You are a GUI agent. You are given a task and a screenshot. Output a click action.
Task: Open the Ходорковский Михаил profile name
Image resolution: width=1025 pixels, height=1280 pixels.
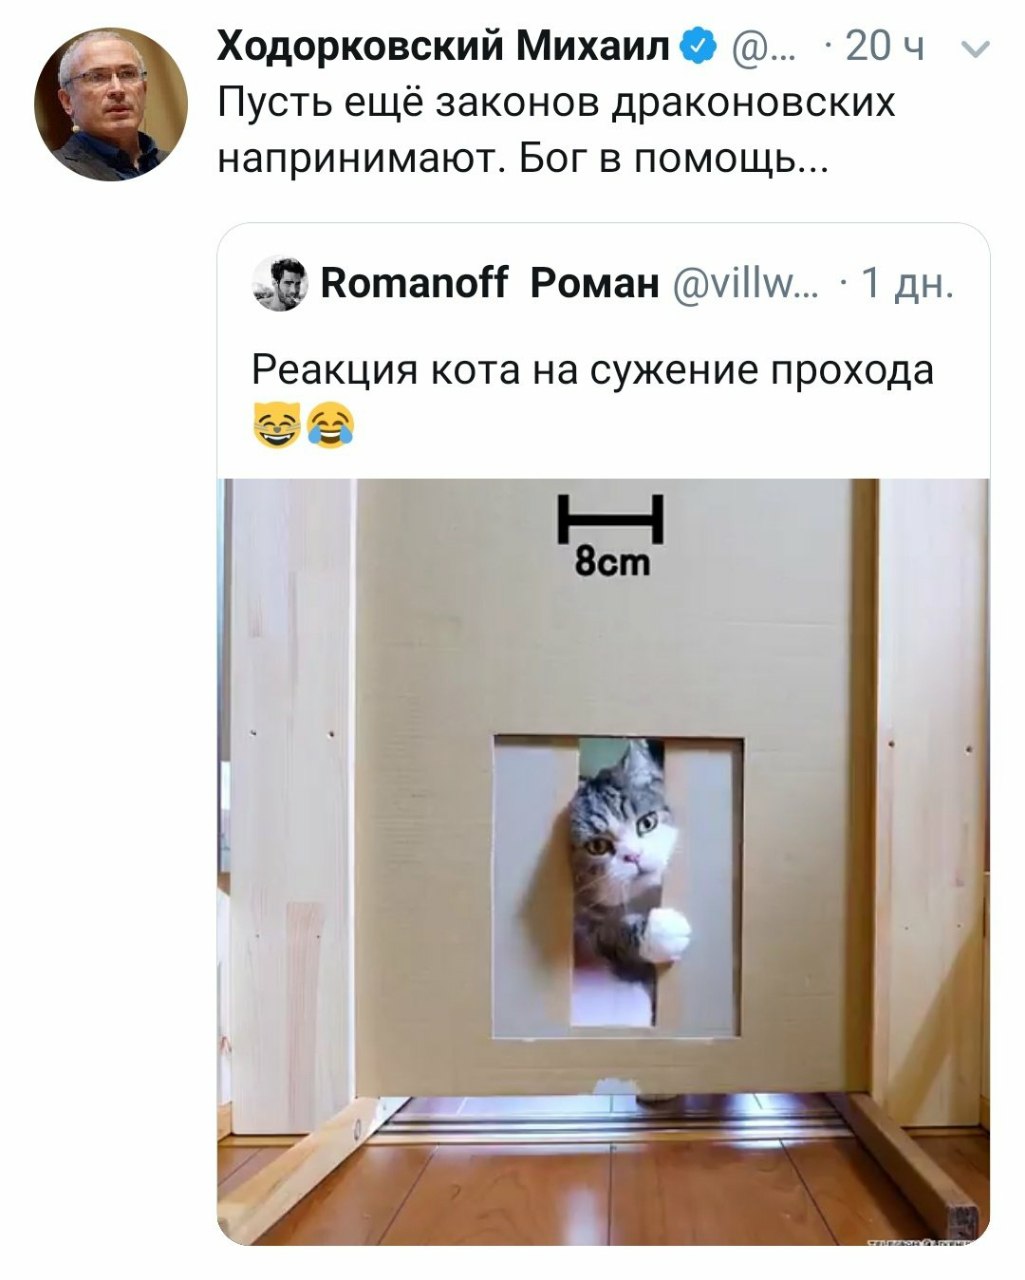pyautogui.click(x=445, y=46)
